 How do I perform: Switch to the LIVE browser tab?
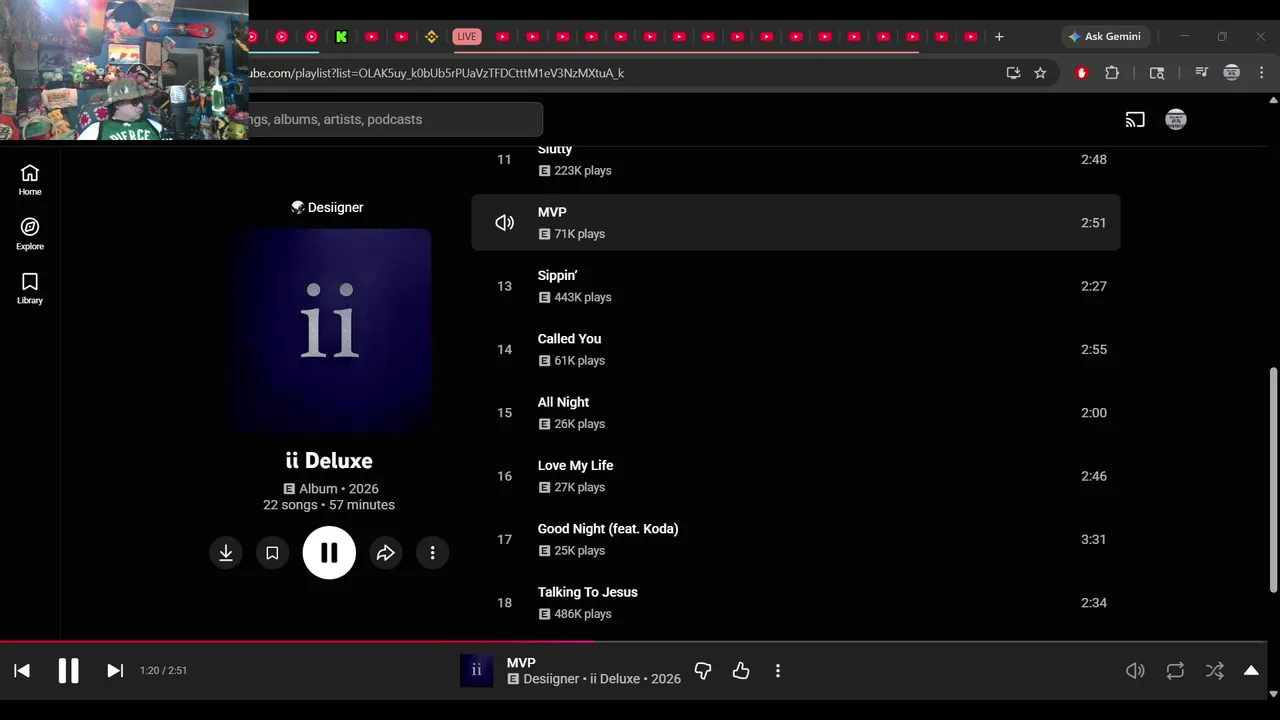coord(467,37)
